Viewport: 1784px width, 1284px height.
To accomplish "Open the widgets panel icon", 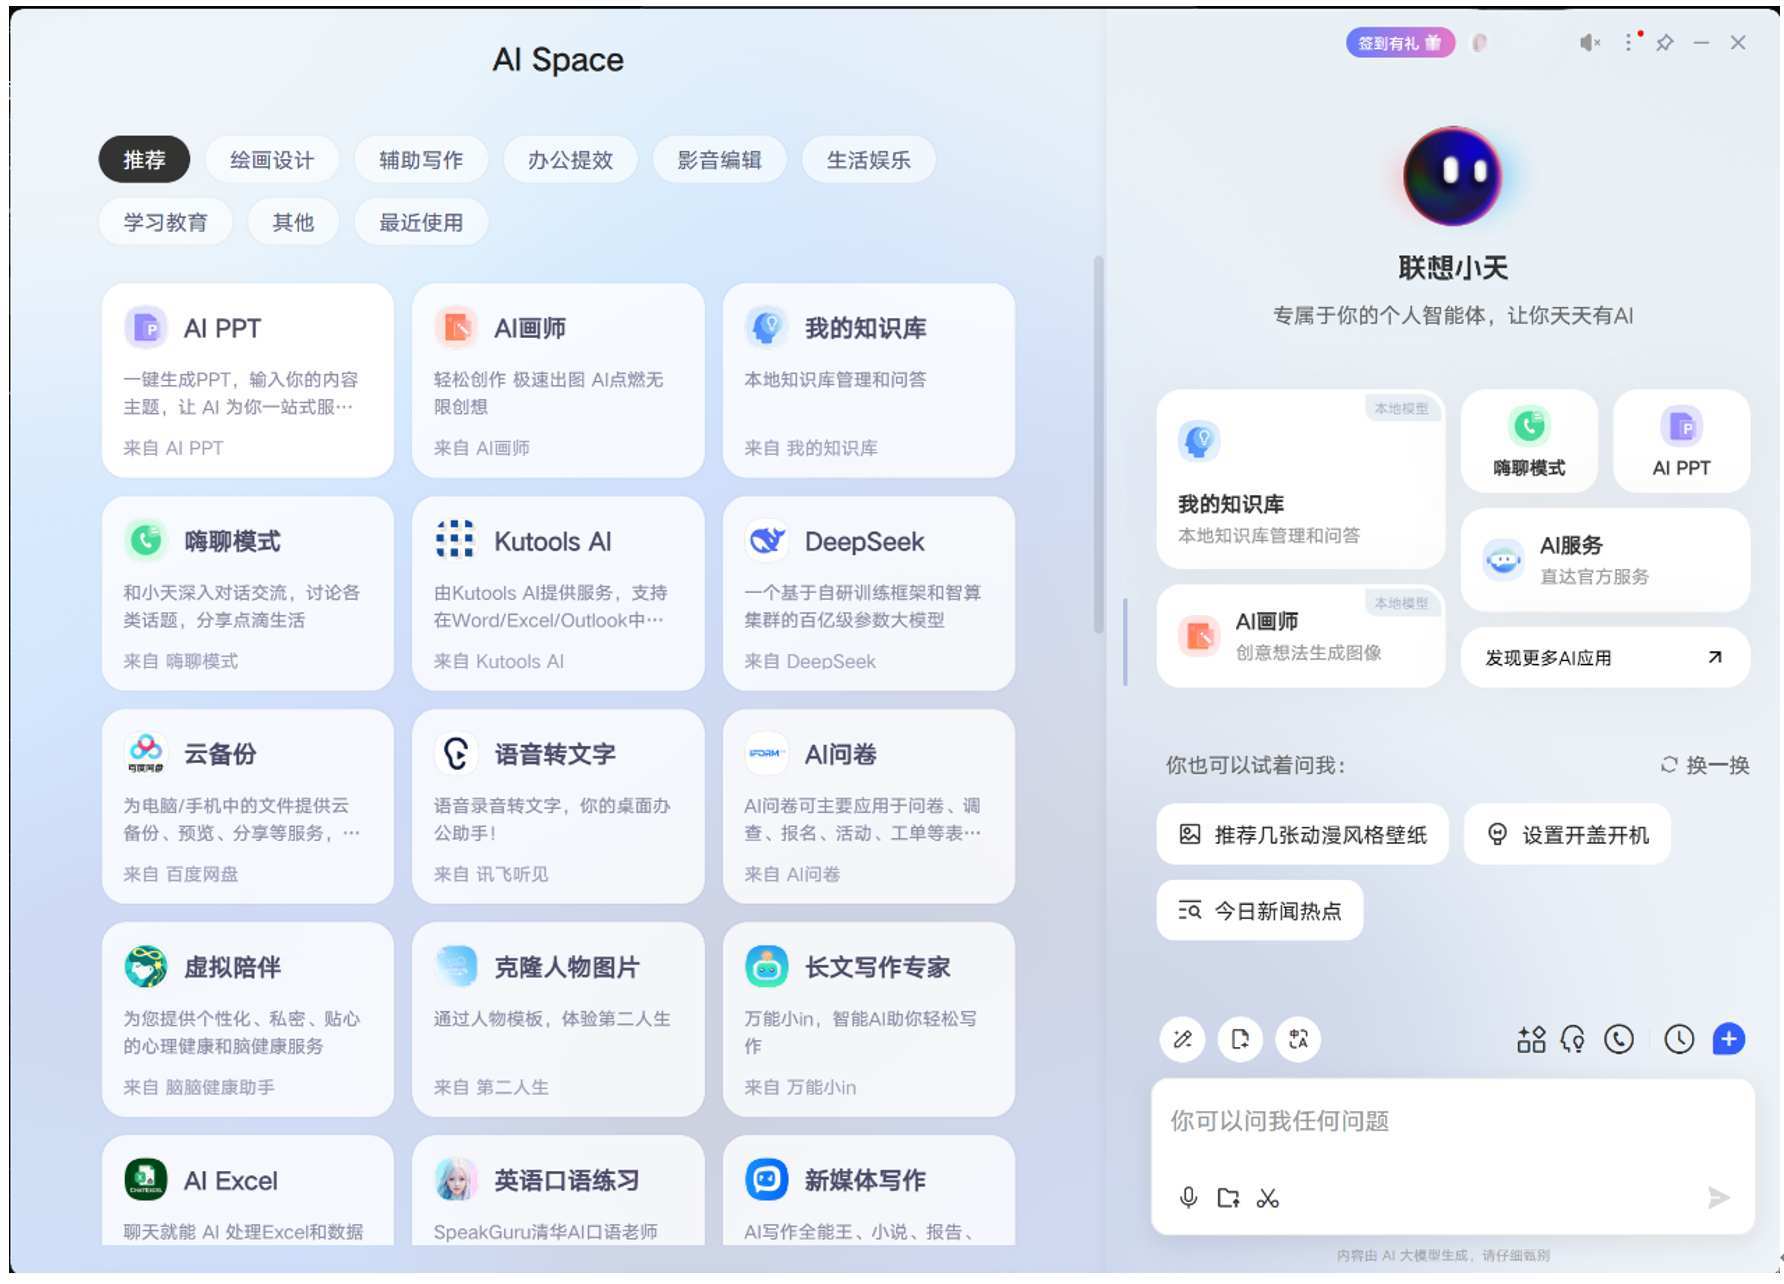I will point(1531,1040).
